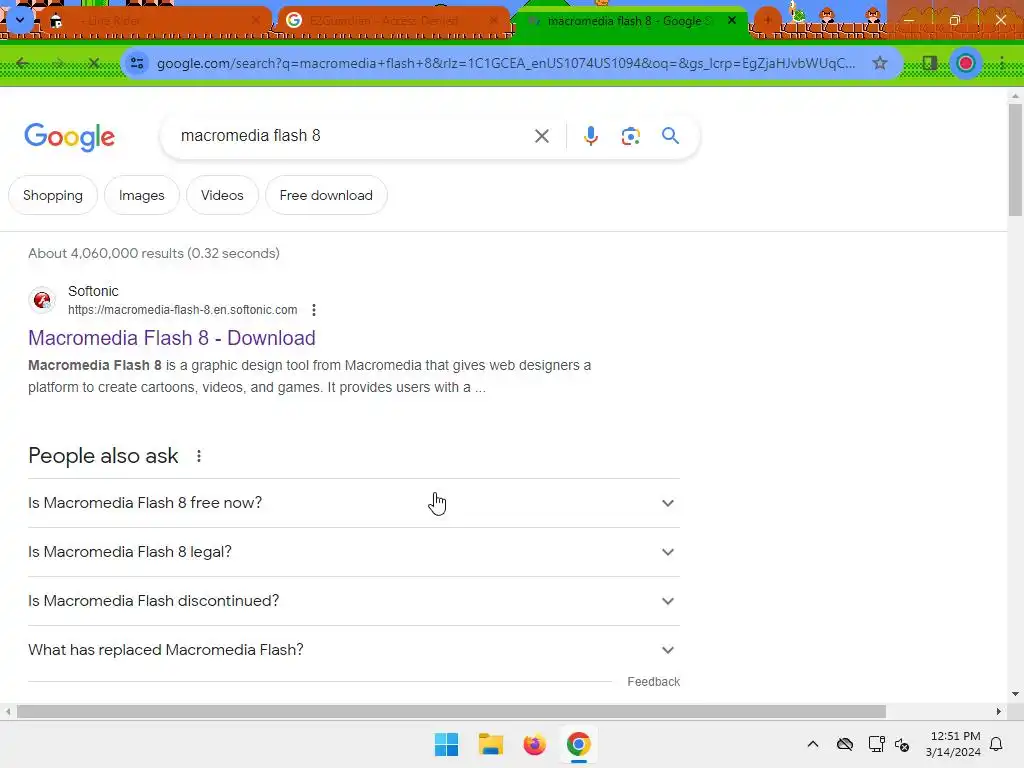Clear the search query with X
The width and height of the screenshot is (1024, 768).
tap(541, 136)
